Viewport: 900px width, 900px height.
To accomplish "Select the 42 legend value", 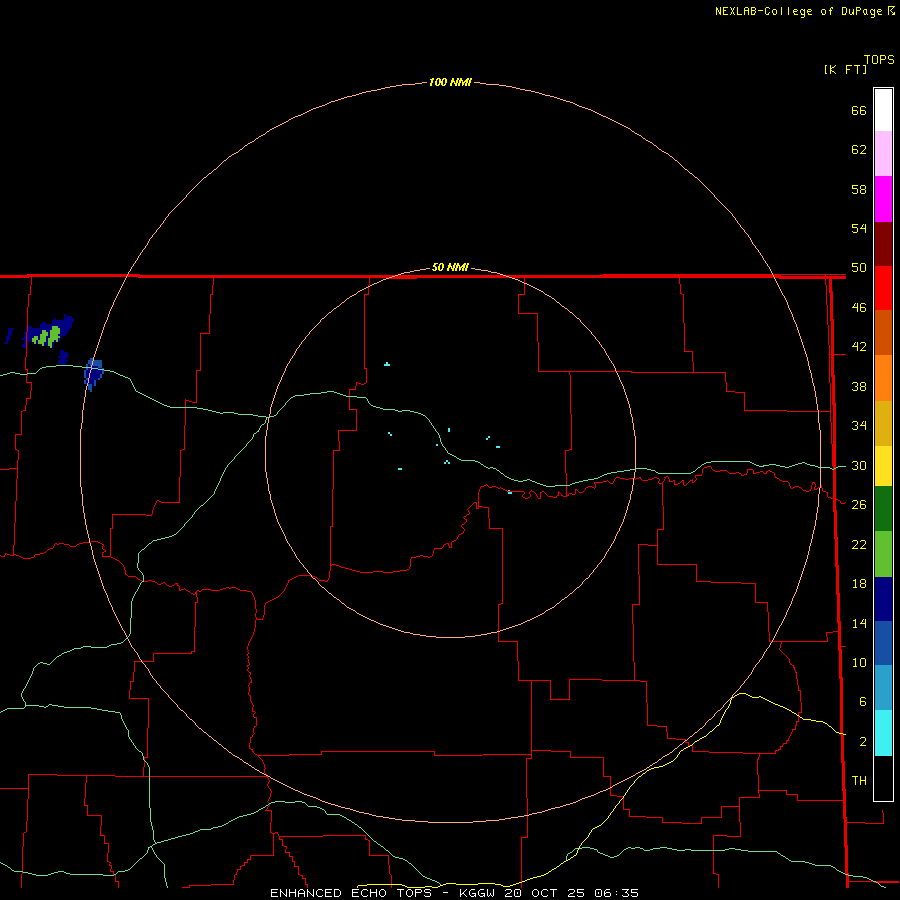I will 859,347.
